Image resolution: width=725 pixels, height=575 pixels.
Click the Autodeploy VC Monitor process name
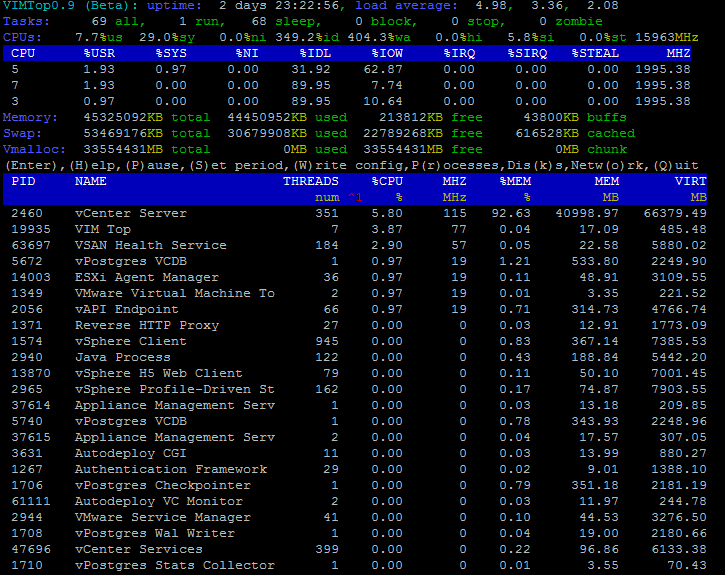pyautogui.click(x=159, y=501)
